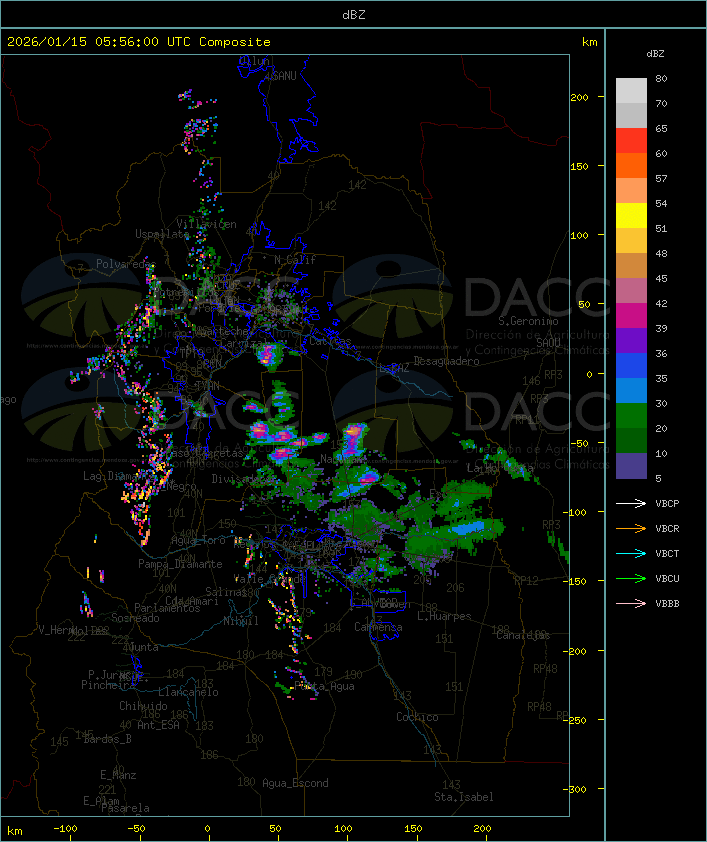This screenshot has height=842, width=707.
Task: Click the green VBCU arrow icon
Action: click(x=631, y=578)
